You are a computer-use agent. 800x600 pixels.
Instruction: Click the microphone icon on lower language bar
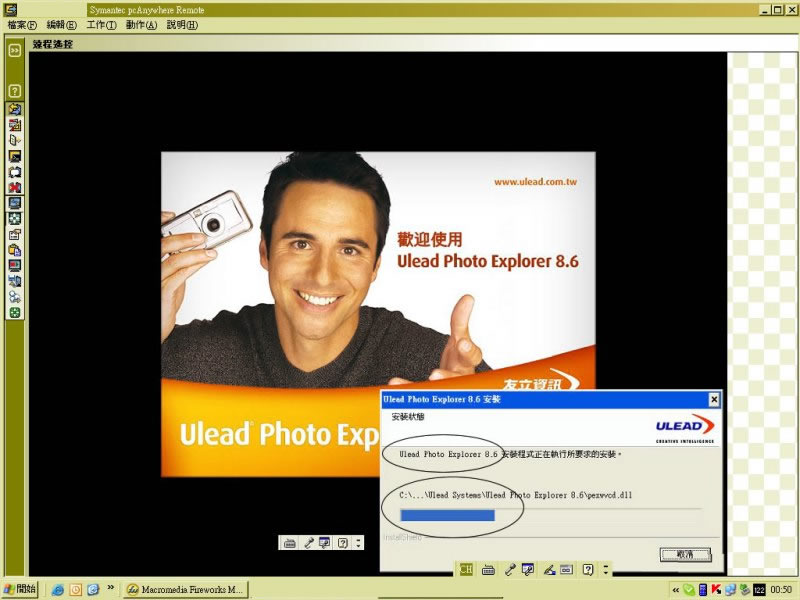click(510, 569)
